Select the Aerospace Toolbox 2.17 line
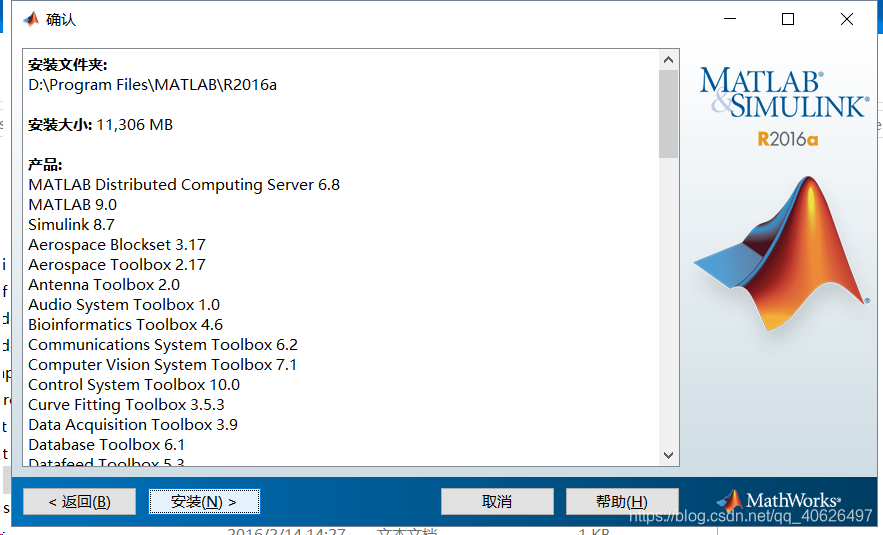 (117, 265)
